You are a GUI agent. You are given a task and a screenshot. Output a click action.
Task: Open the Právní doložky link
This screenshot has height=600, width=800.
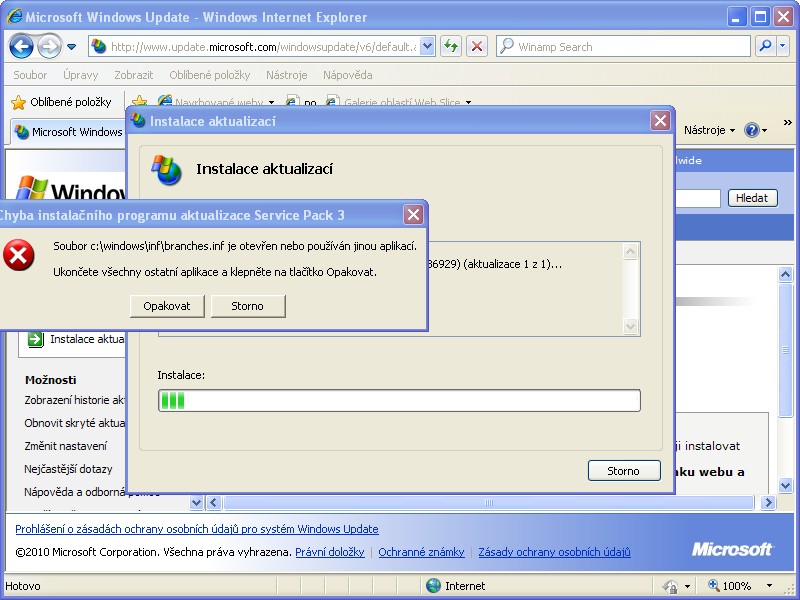coord(330,552)
